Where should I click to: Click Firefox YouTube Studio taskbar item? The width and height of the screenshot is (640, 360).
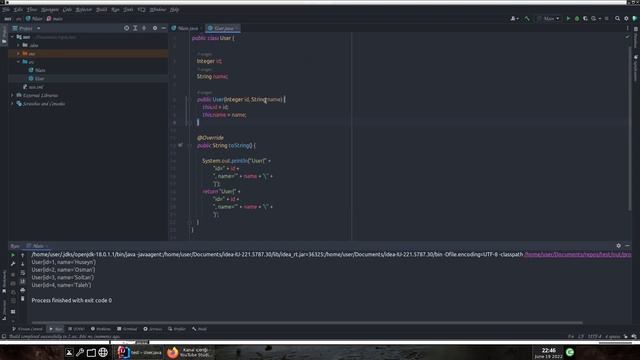tap(190, 352)
